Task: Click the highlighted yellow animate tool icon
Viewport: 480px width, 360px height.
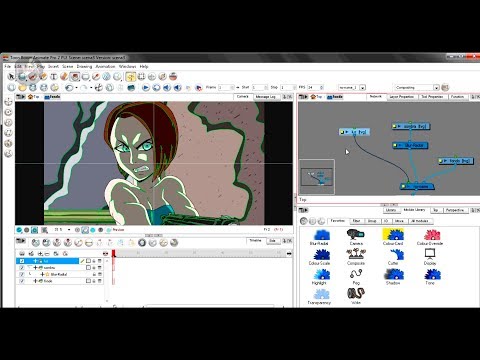Action: click(x=131, y=77)
